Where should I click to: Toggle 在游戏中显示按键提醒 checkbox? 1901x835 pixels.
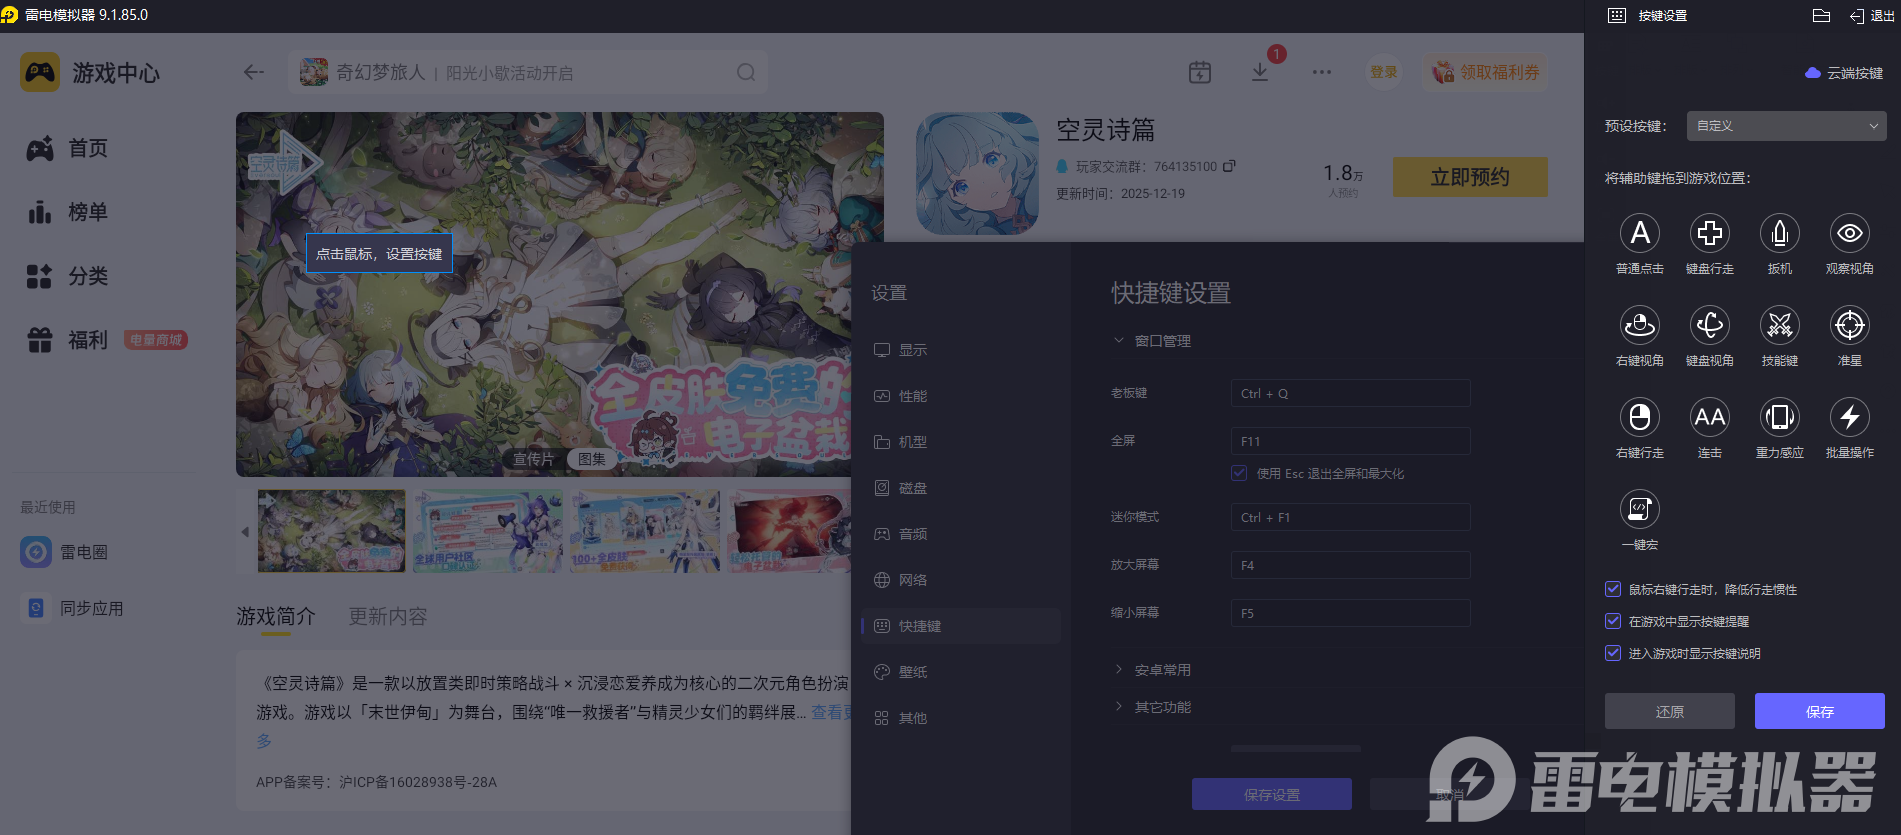coord(1613,621)
